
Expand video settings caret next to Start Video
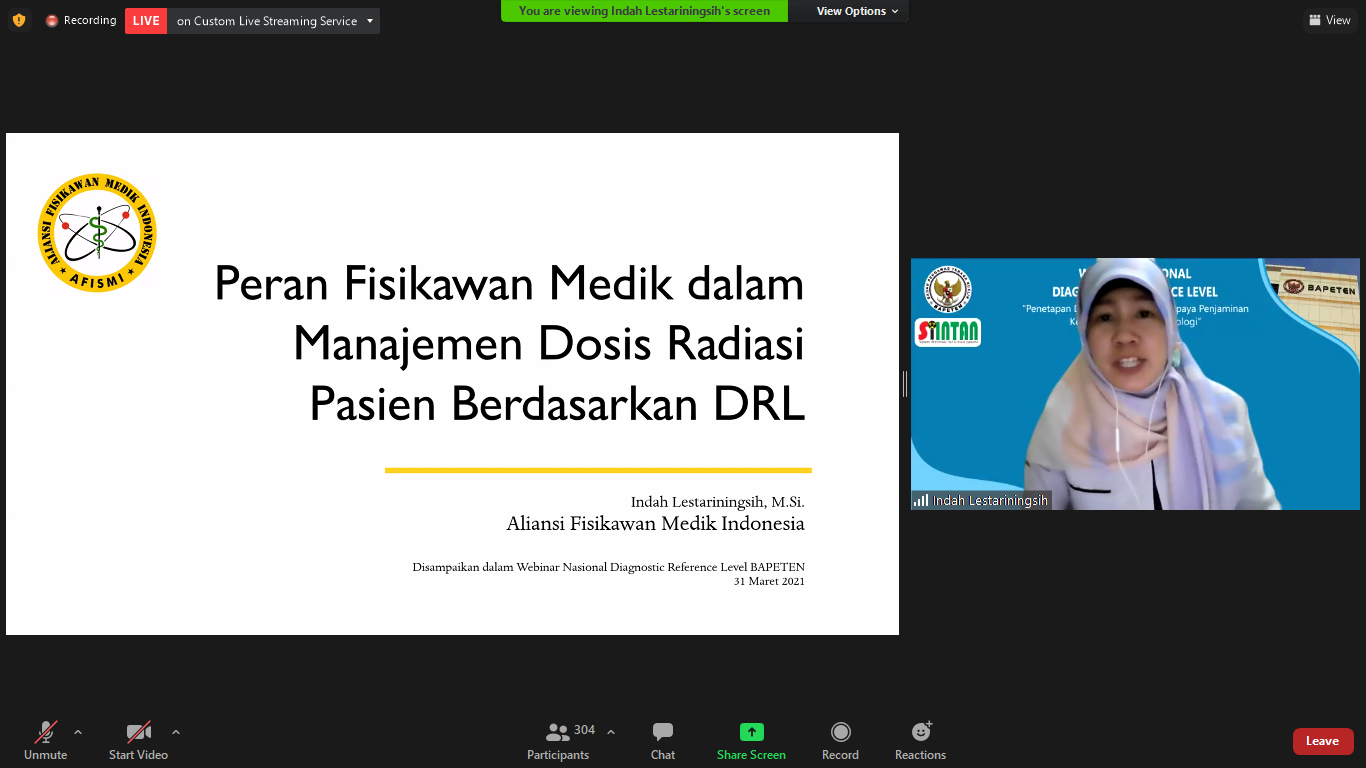176,732
